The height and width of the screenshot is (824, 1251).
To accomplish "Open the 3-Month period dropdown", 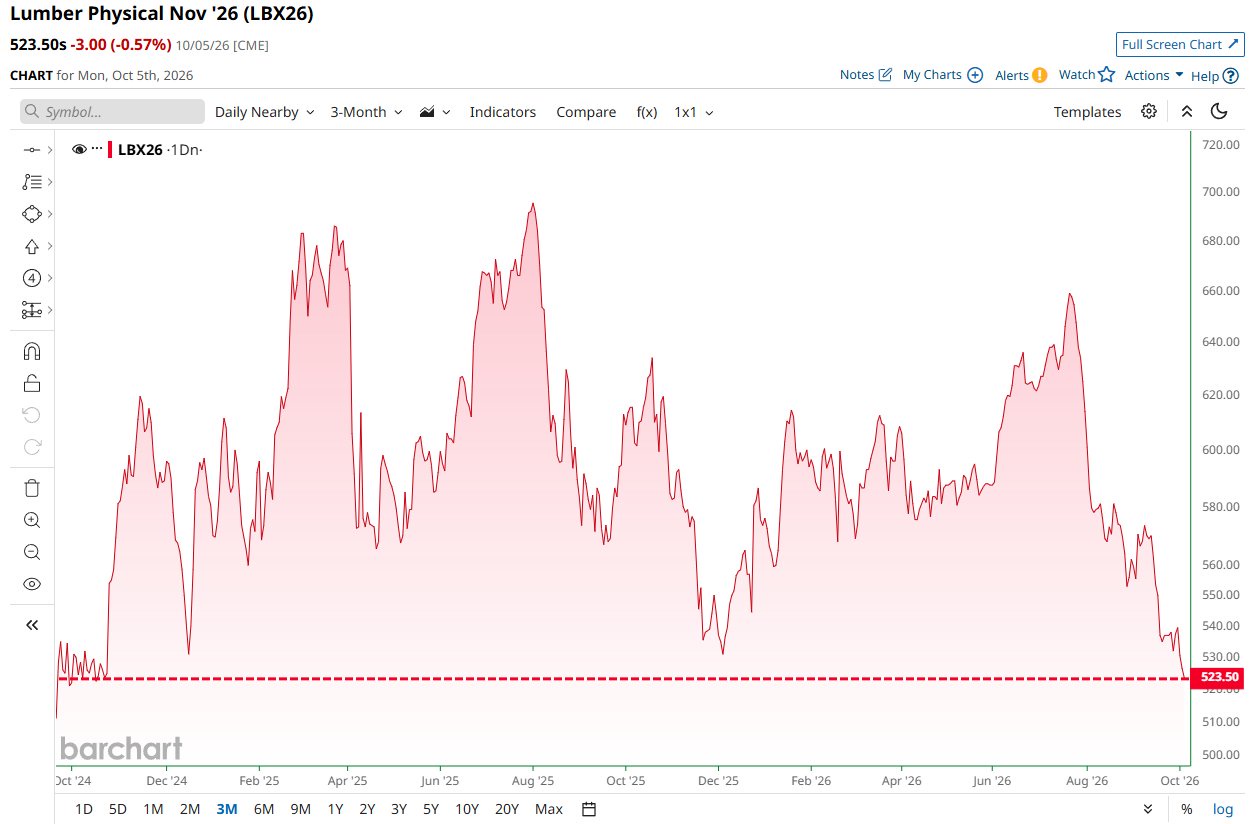I will 366,112.
